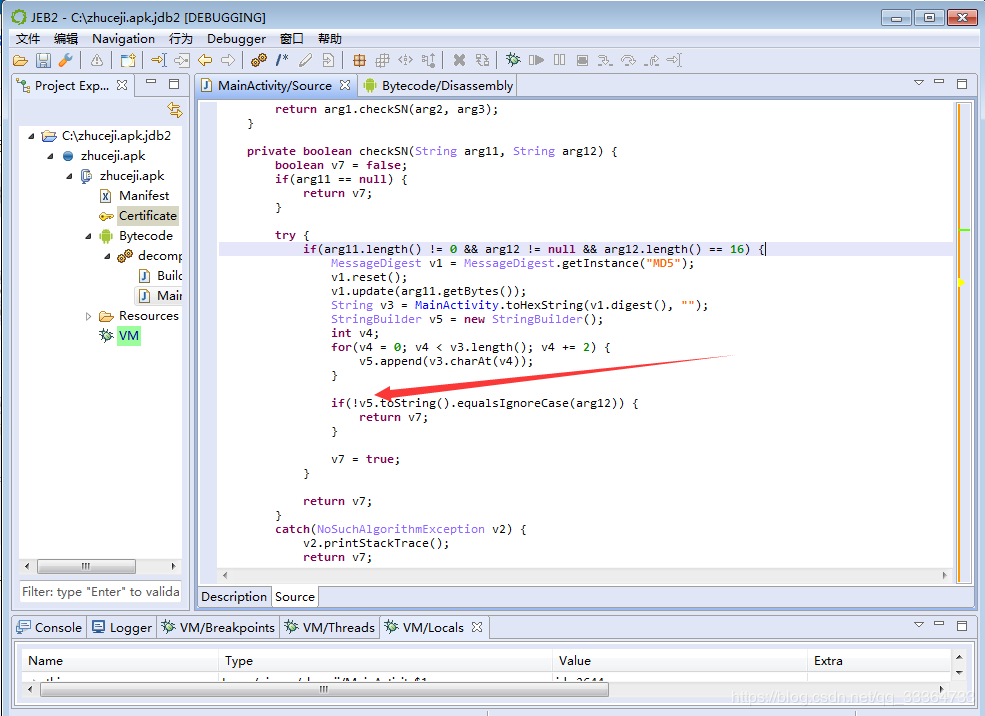Collapse the C:\zhuceji.apk.jdb2 tree node
The image size is (985, 716).
31,136
